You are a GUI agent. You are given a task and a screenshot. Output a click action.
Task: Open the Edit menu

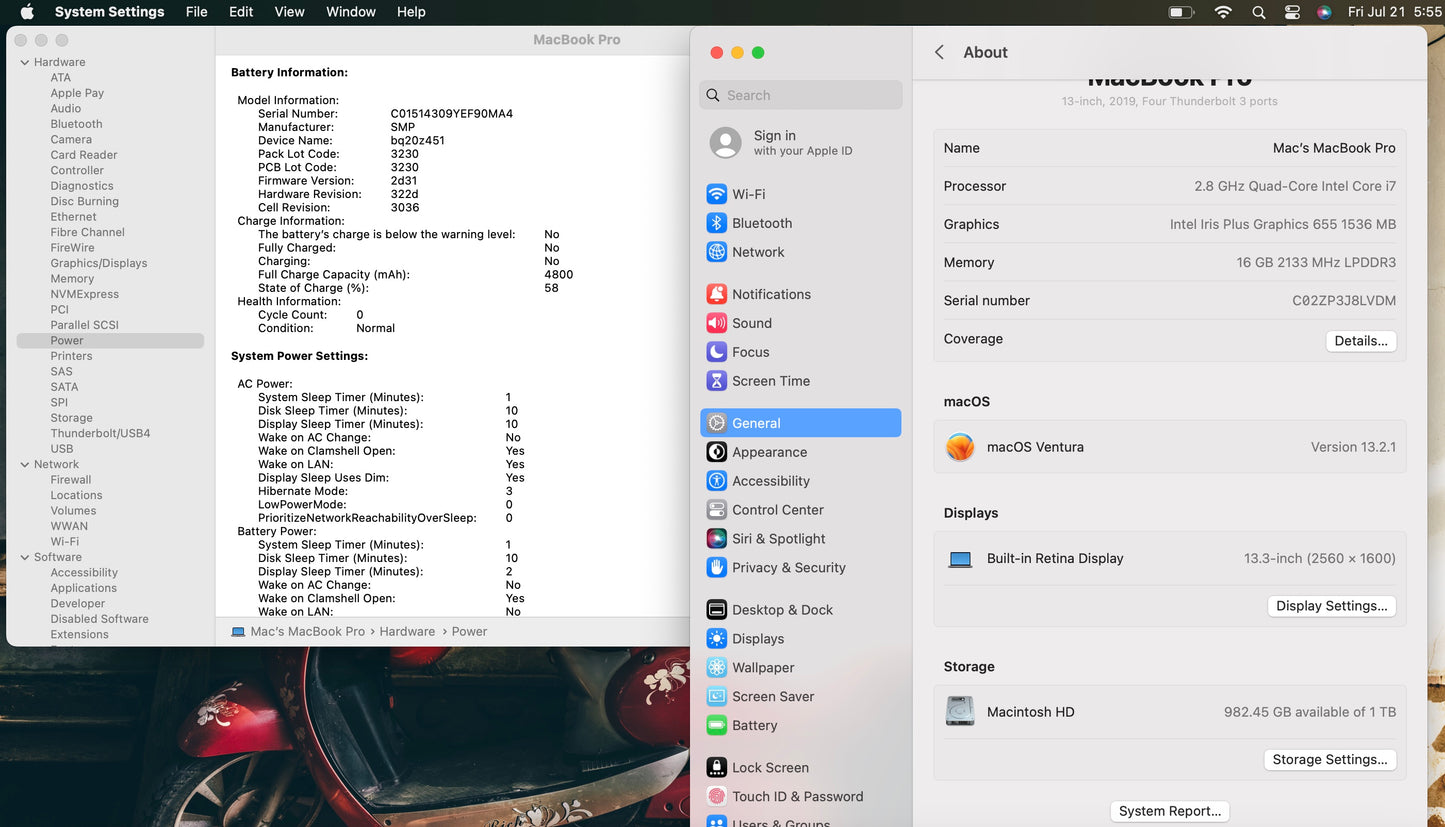[241, 12]
